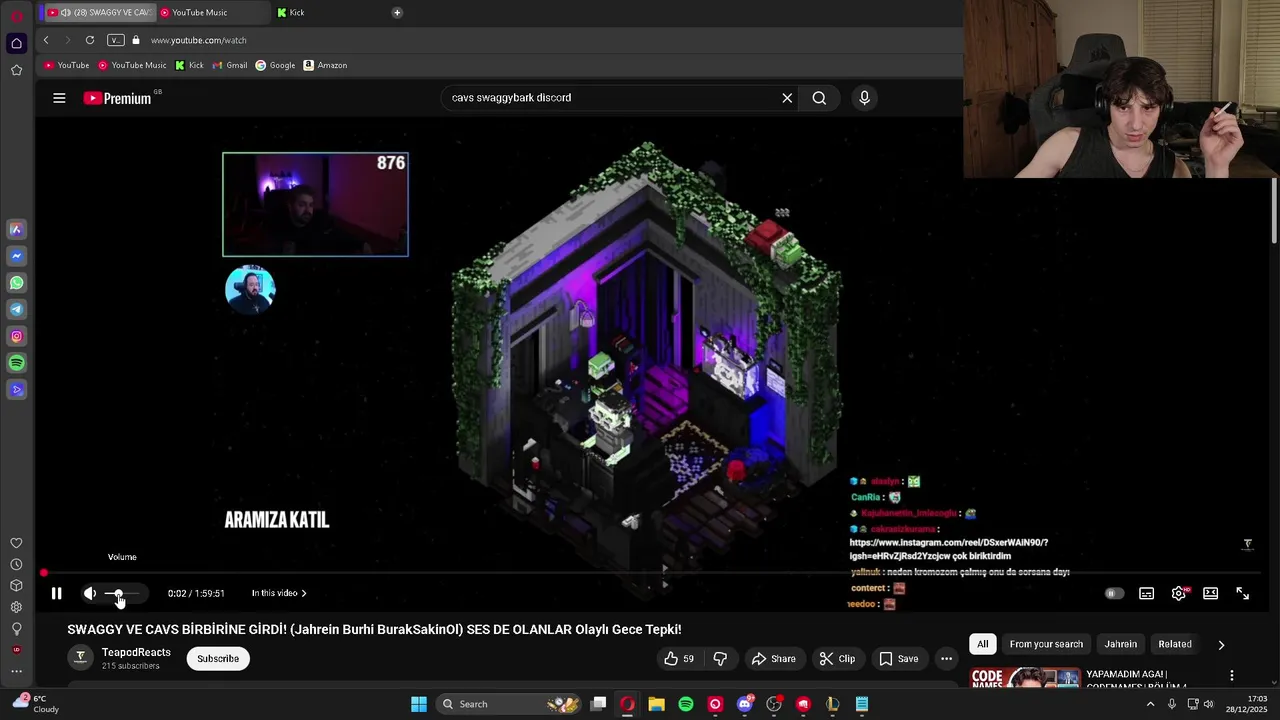
Task: Go back to the previous page
Action: (46, 40)
